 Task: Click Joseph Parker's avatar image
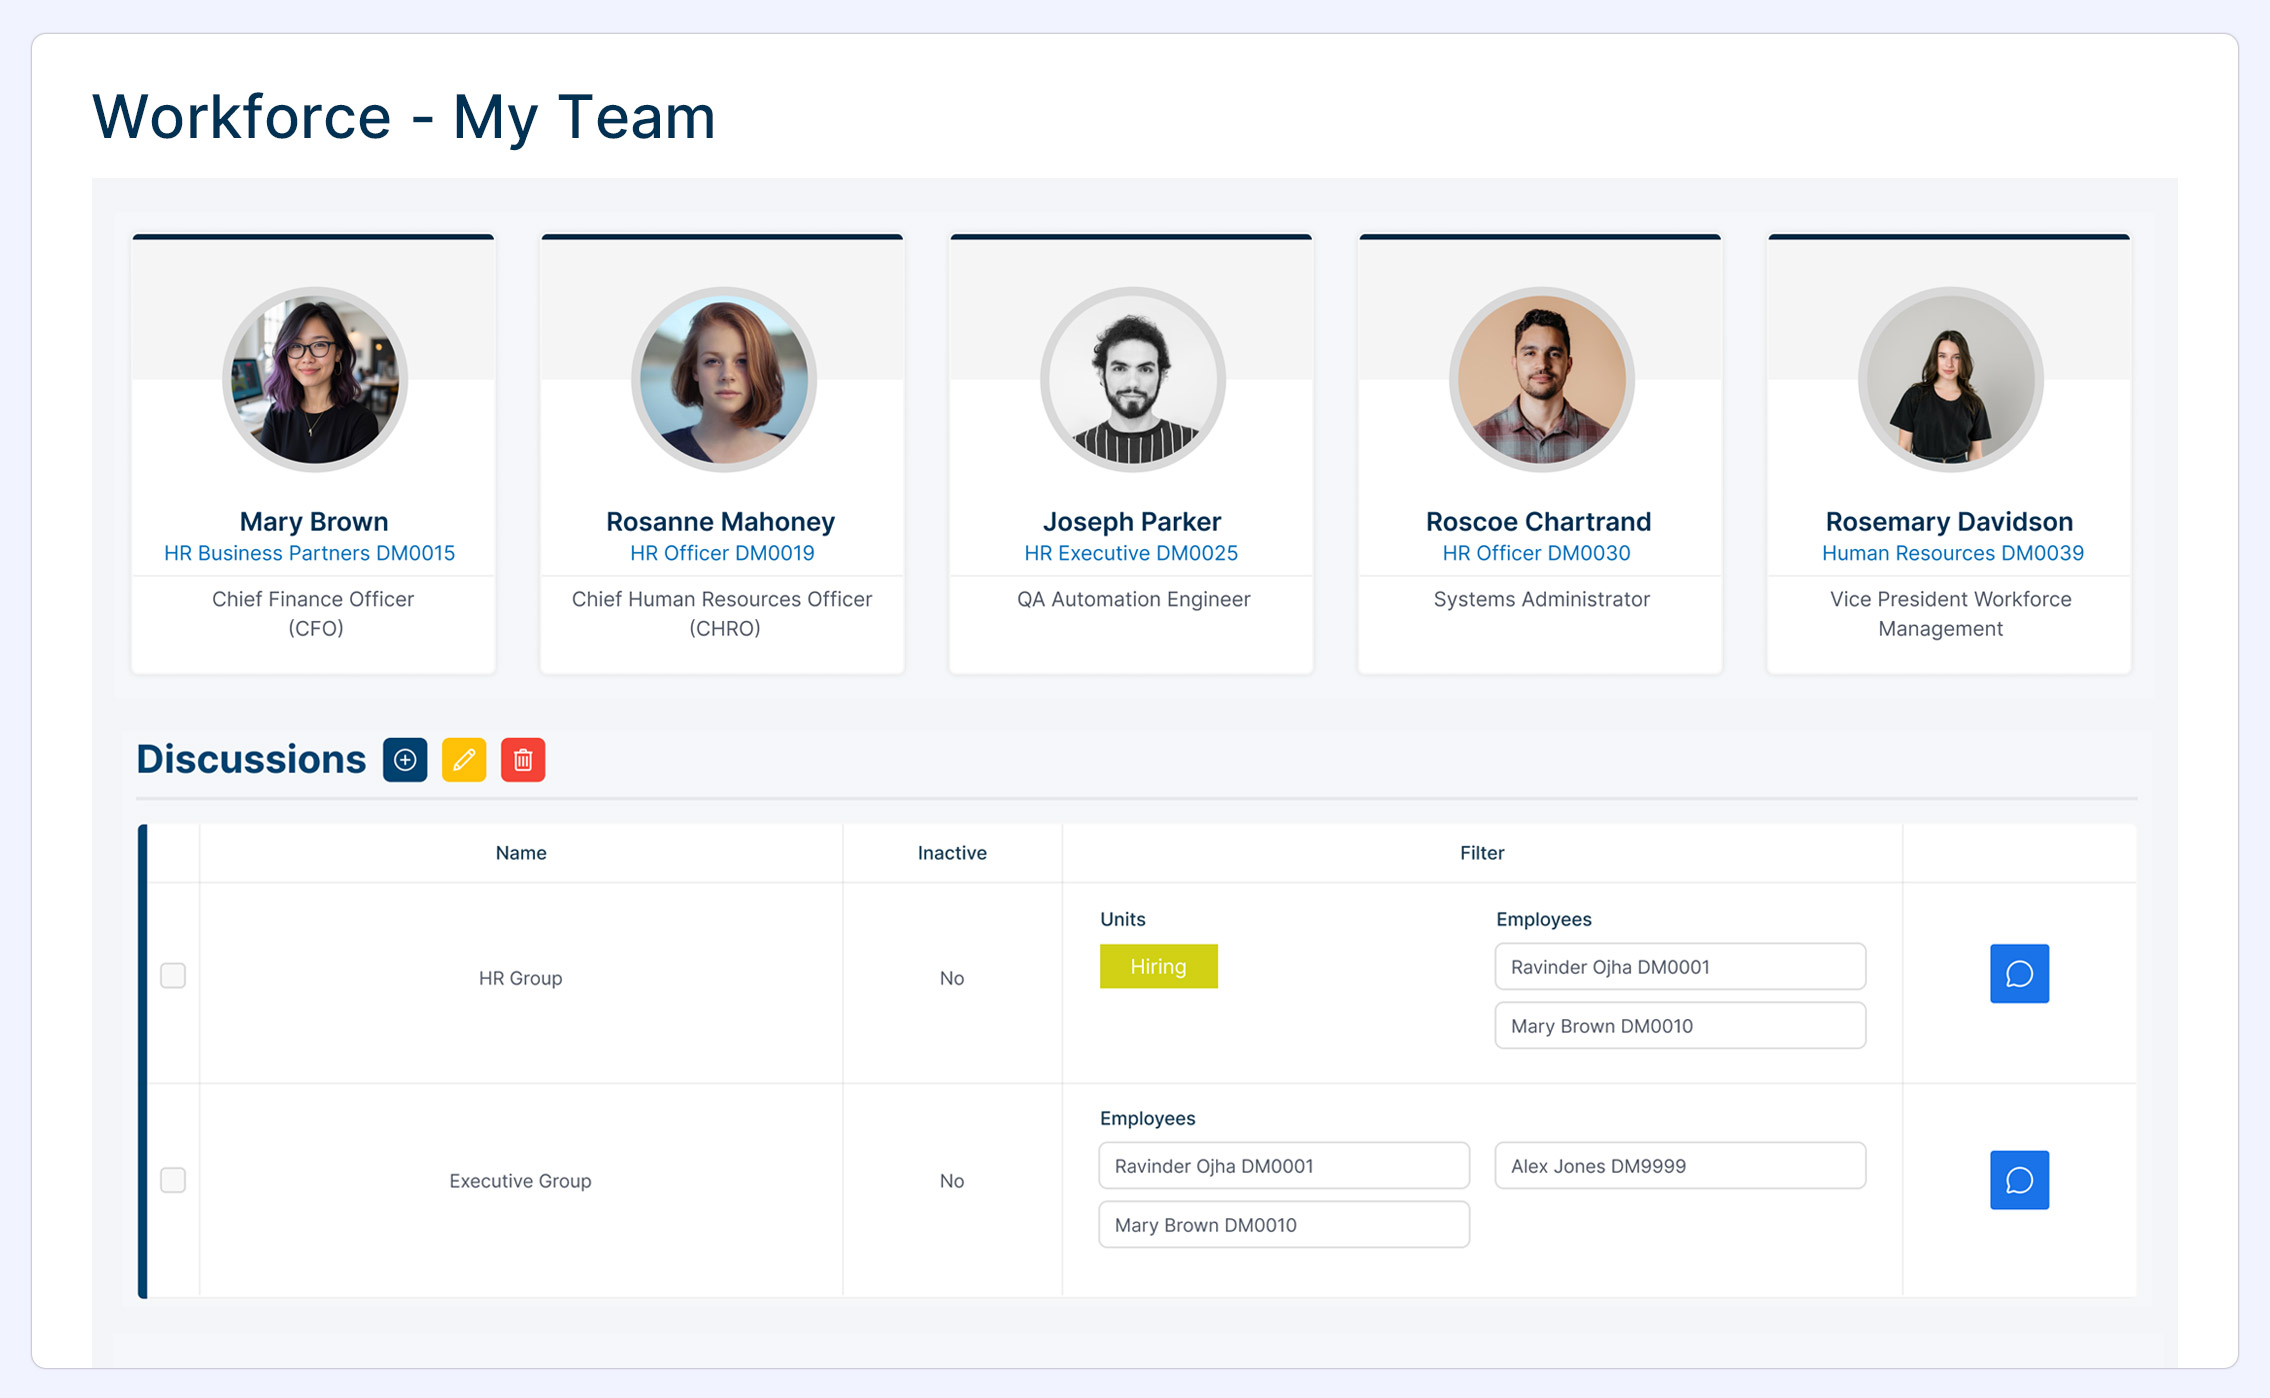coord(1132,380)
